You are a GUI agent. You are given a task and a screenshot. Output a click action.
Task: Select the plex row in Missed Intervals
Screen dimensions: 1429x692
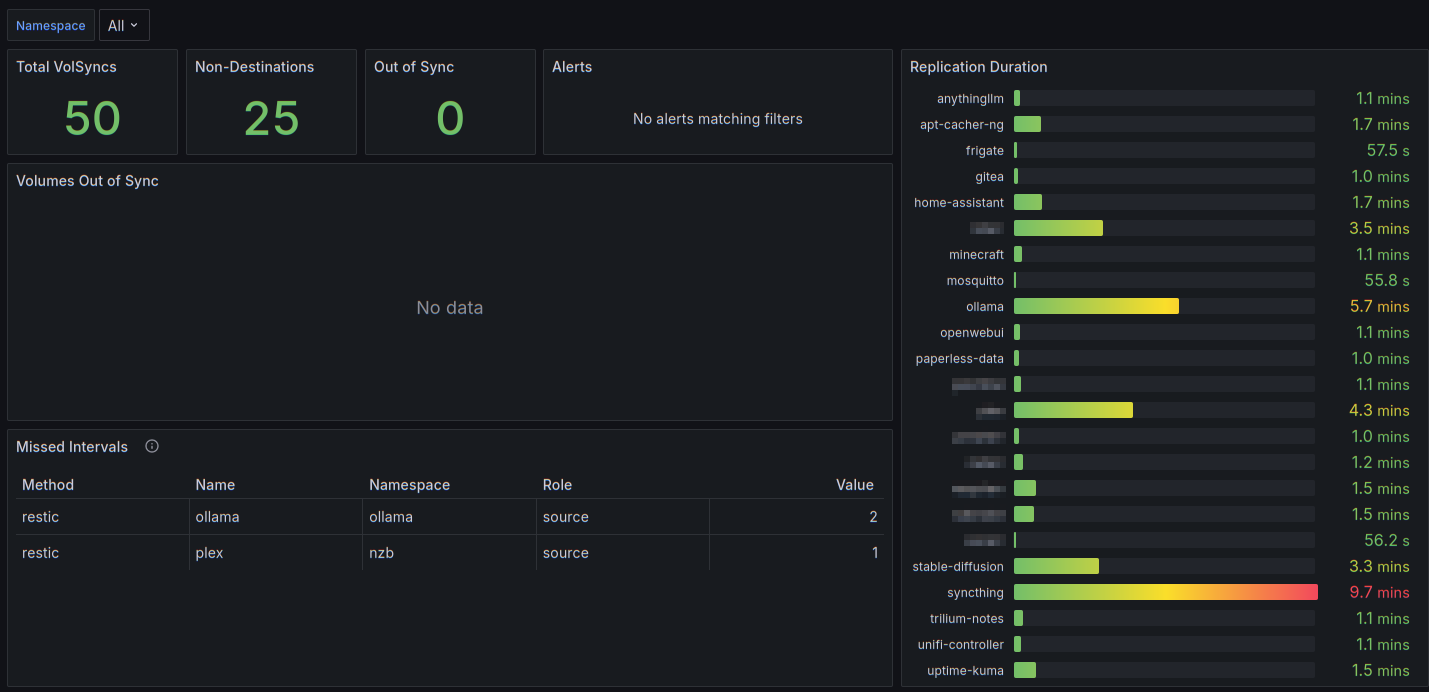449,553
